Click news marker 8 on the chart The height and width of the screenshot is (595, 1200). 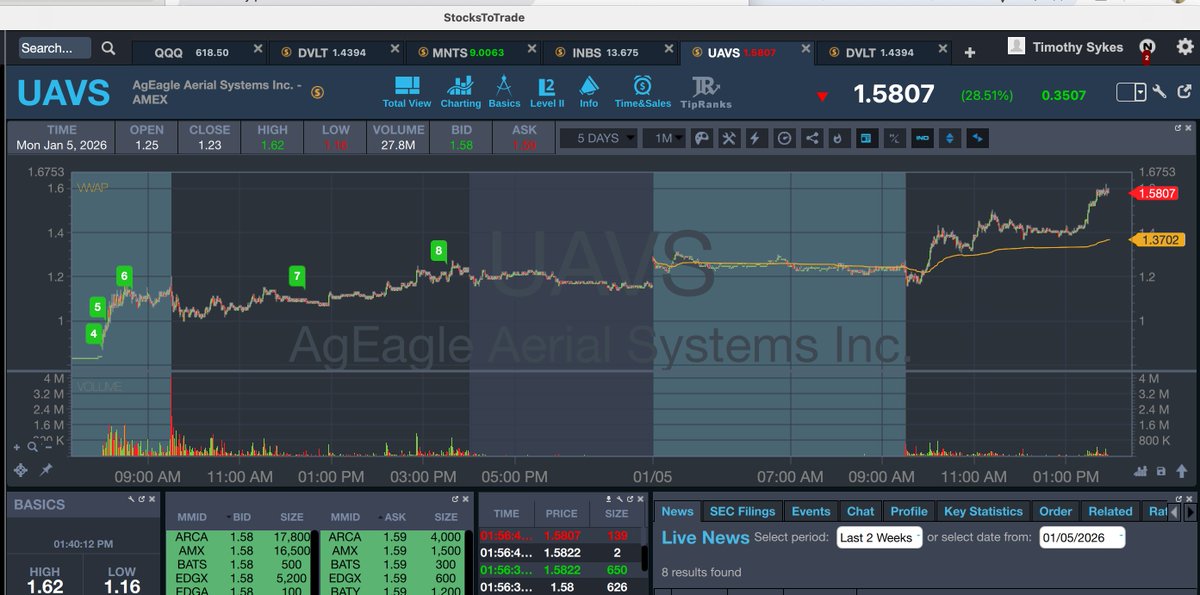(438, 250)
